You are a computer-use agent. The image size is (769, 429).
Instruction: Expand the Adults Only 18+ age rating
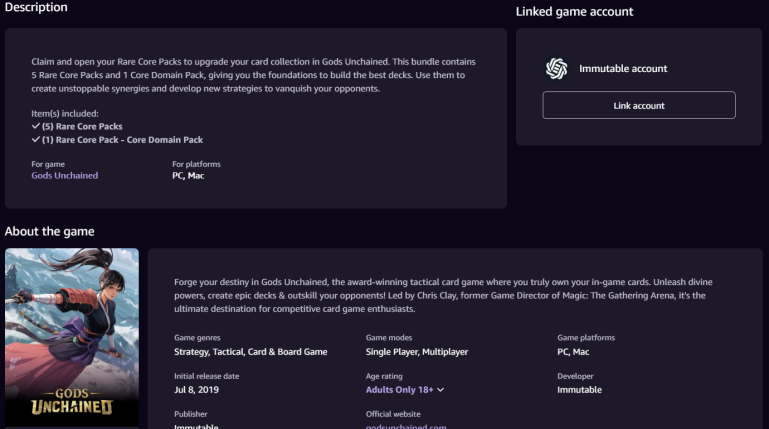click(405, 390)
